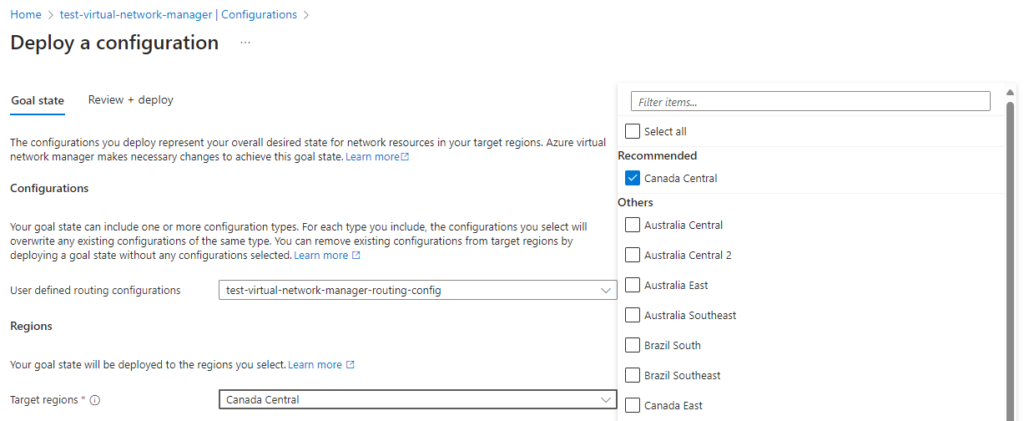Open Learn more link after goal state description
The image size is (1024, 421).
click(x=377, y=157)
